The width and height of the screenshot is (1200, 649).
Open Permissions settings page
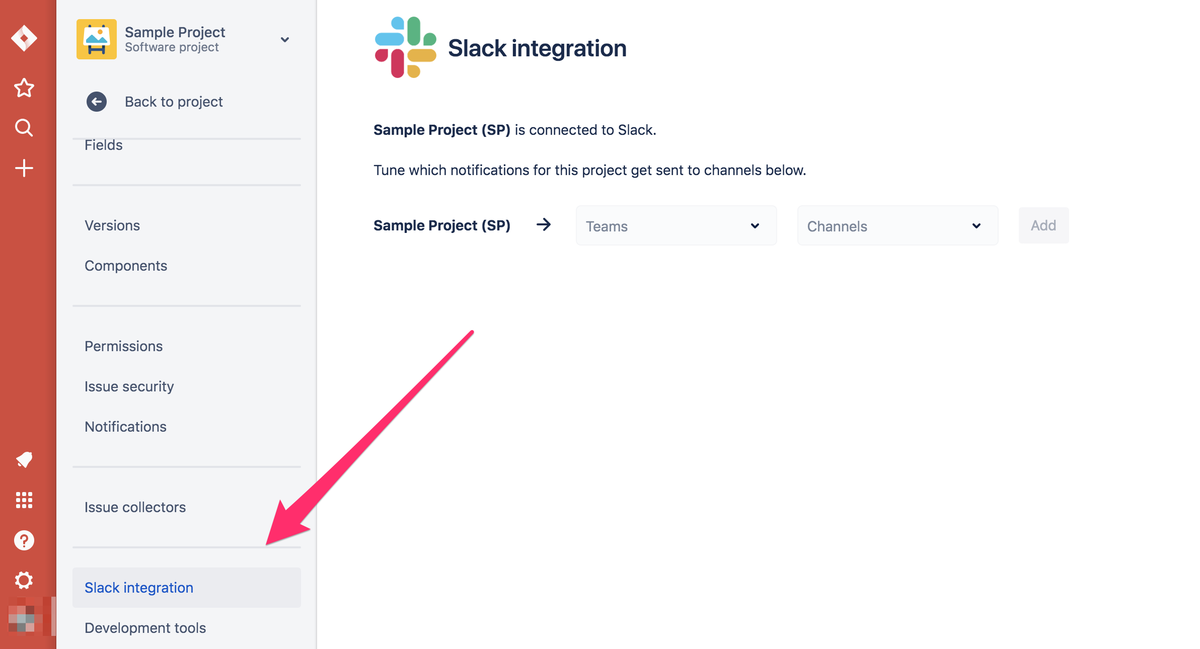[x=124, y=346]
